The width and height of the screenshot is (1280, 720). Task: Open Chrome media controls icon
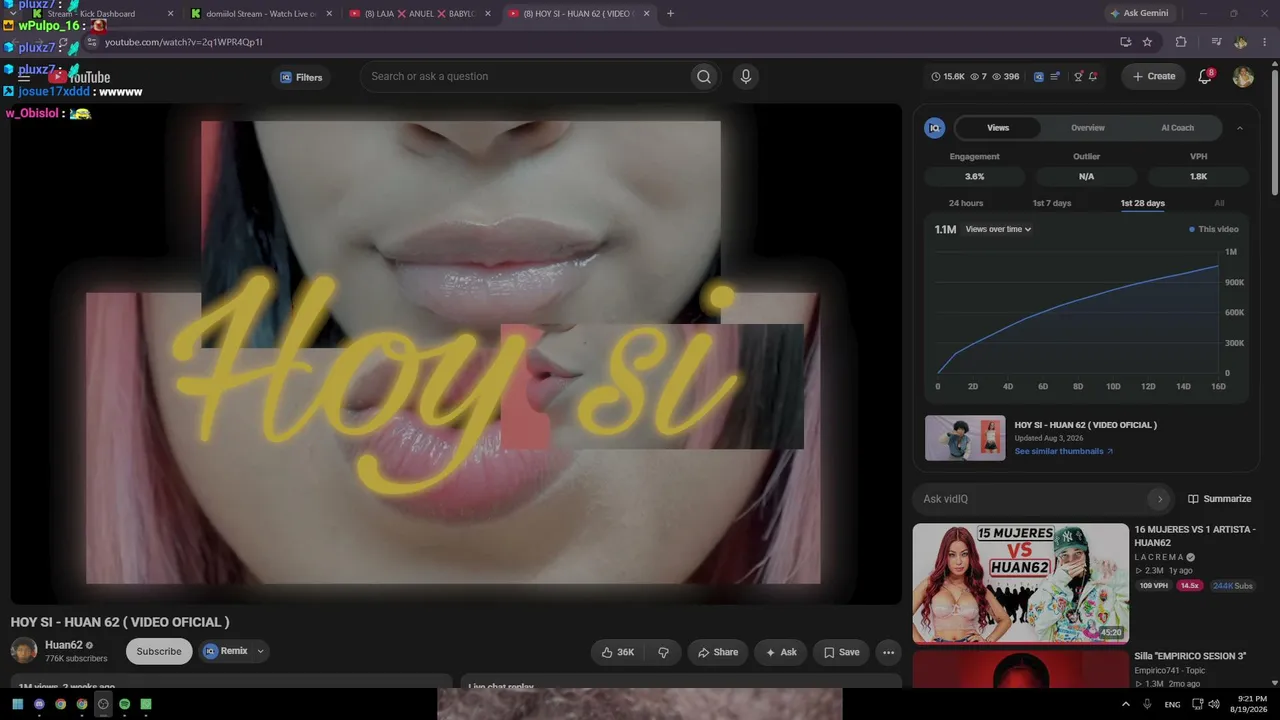(1216, 42)
